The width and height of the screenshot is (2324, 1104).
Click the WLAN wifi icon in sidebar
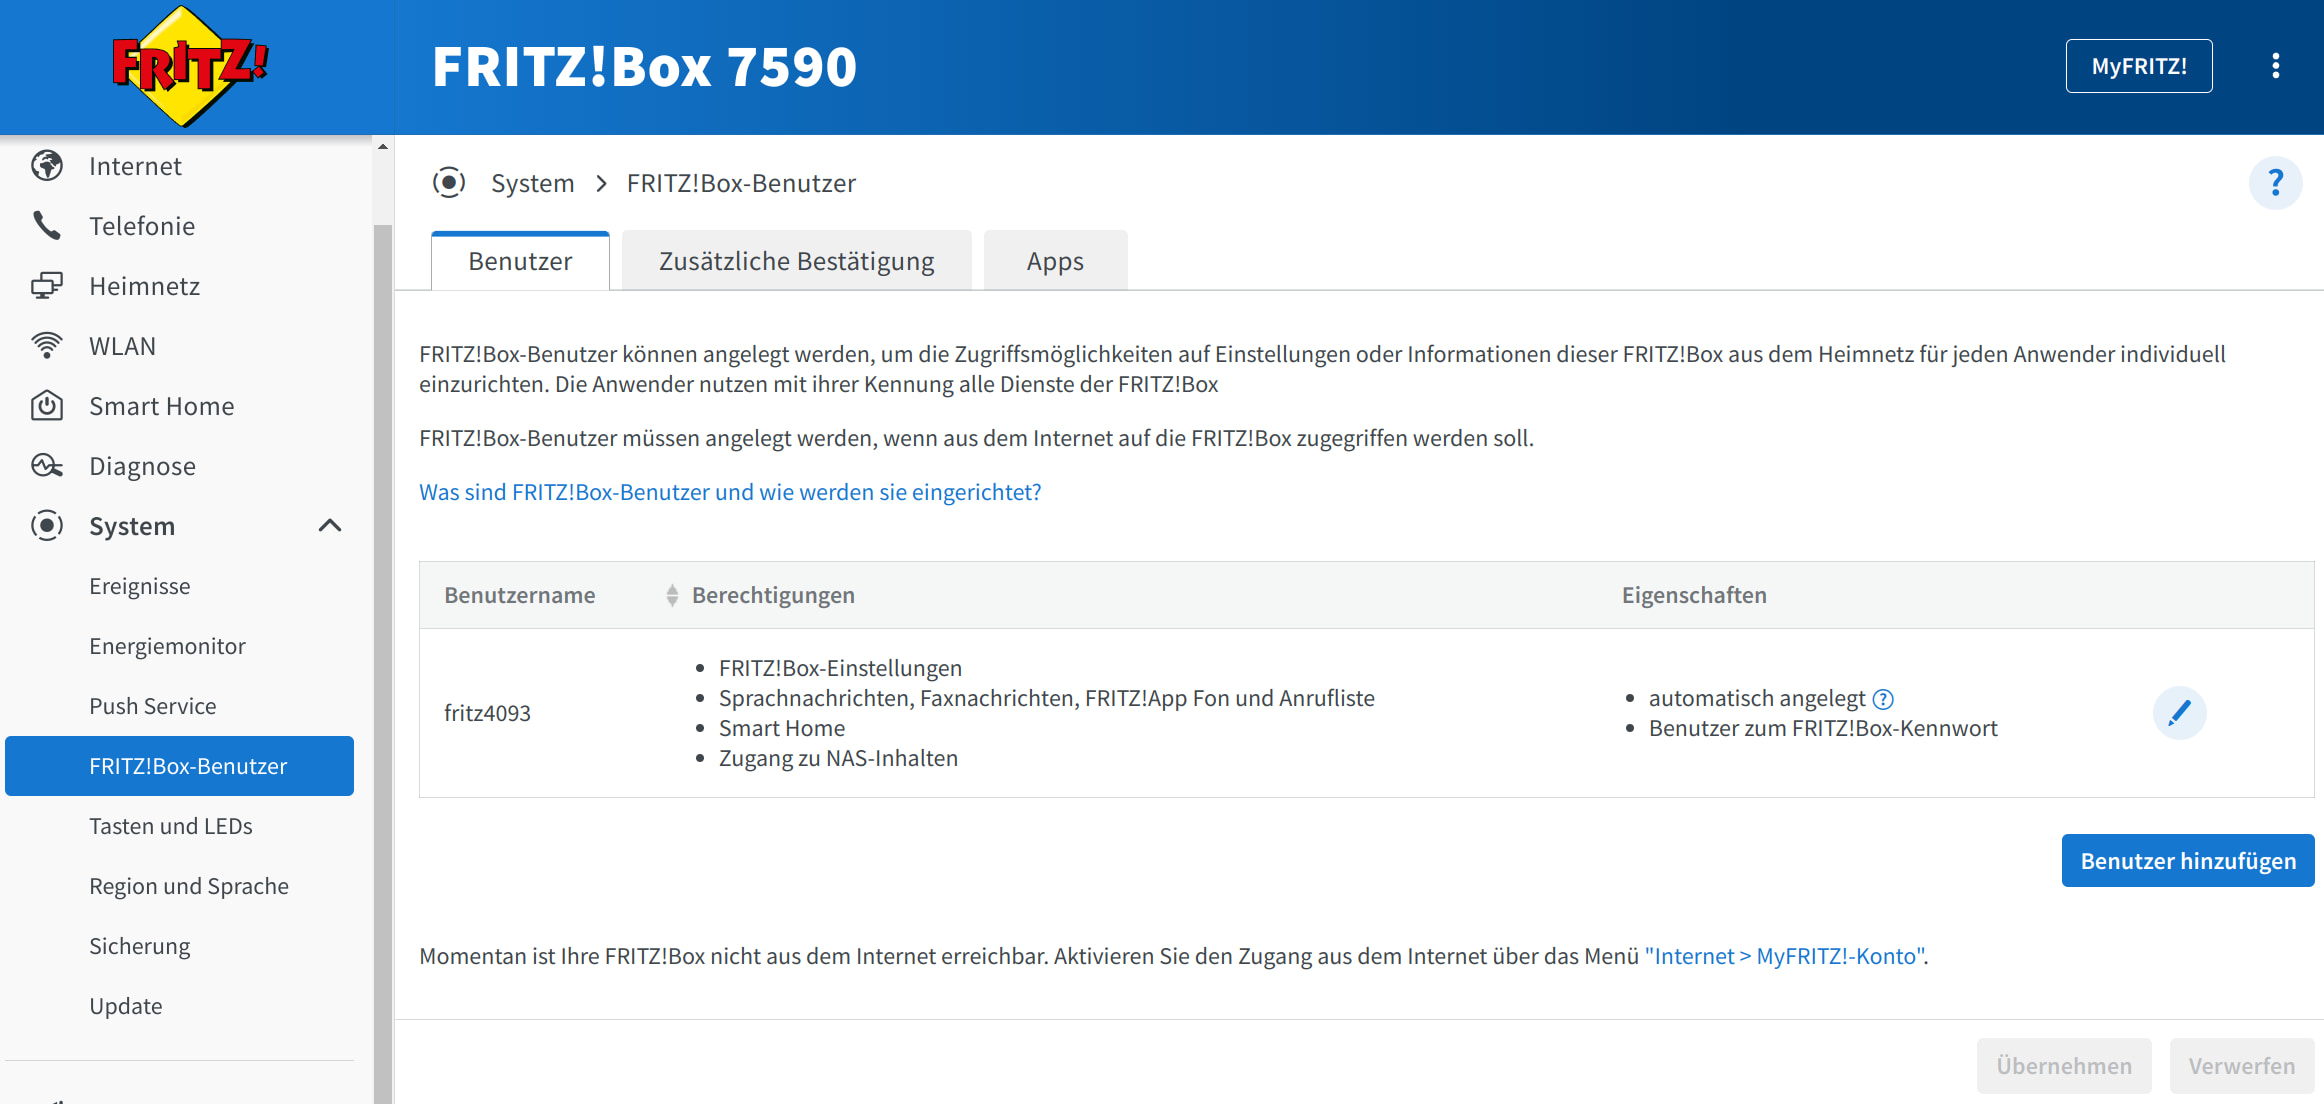47,346
